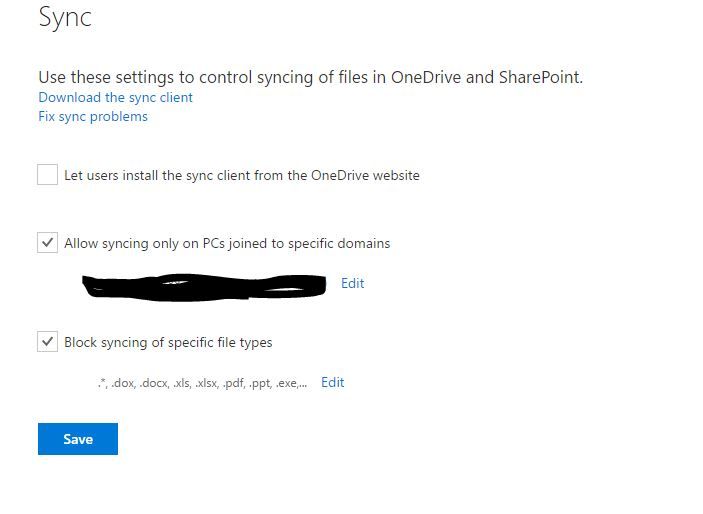Click the 'Let users install the sync client' label
The height and width of the screenshot is (514, 703).
(x=242, y=175)
